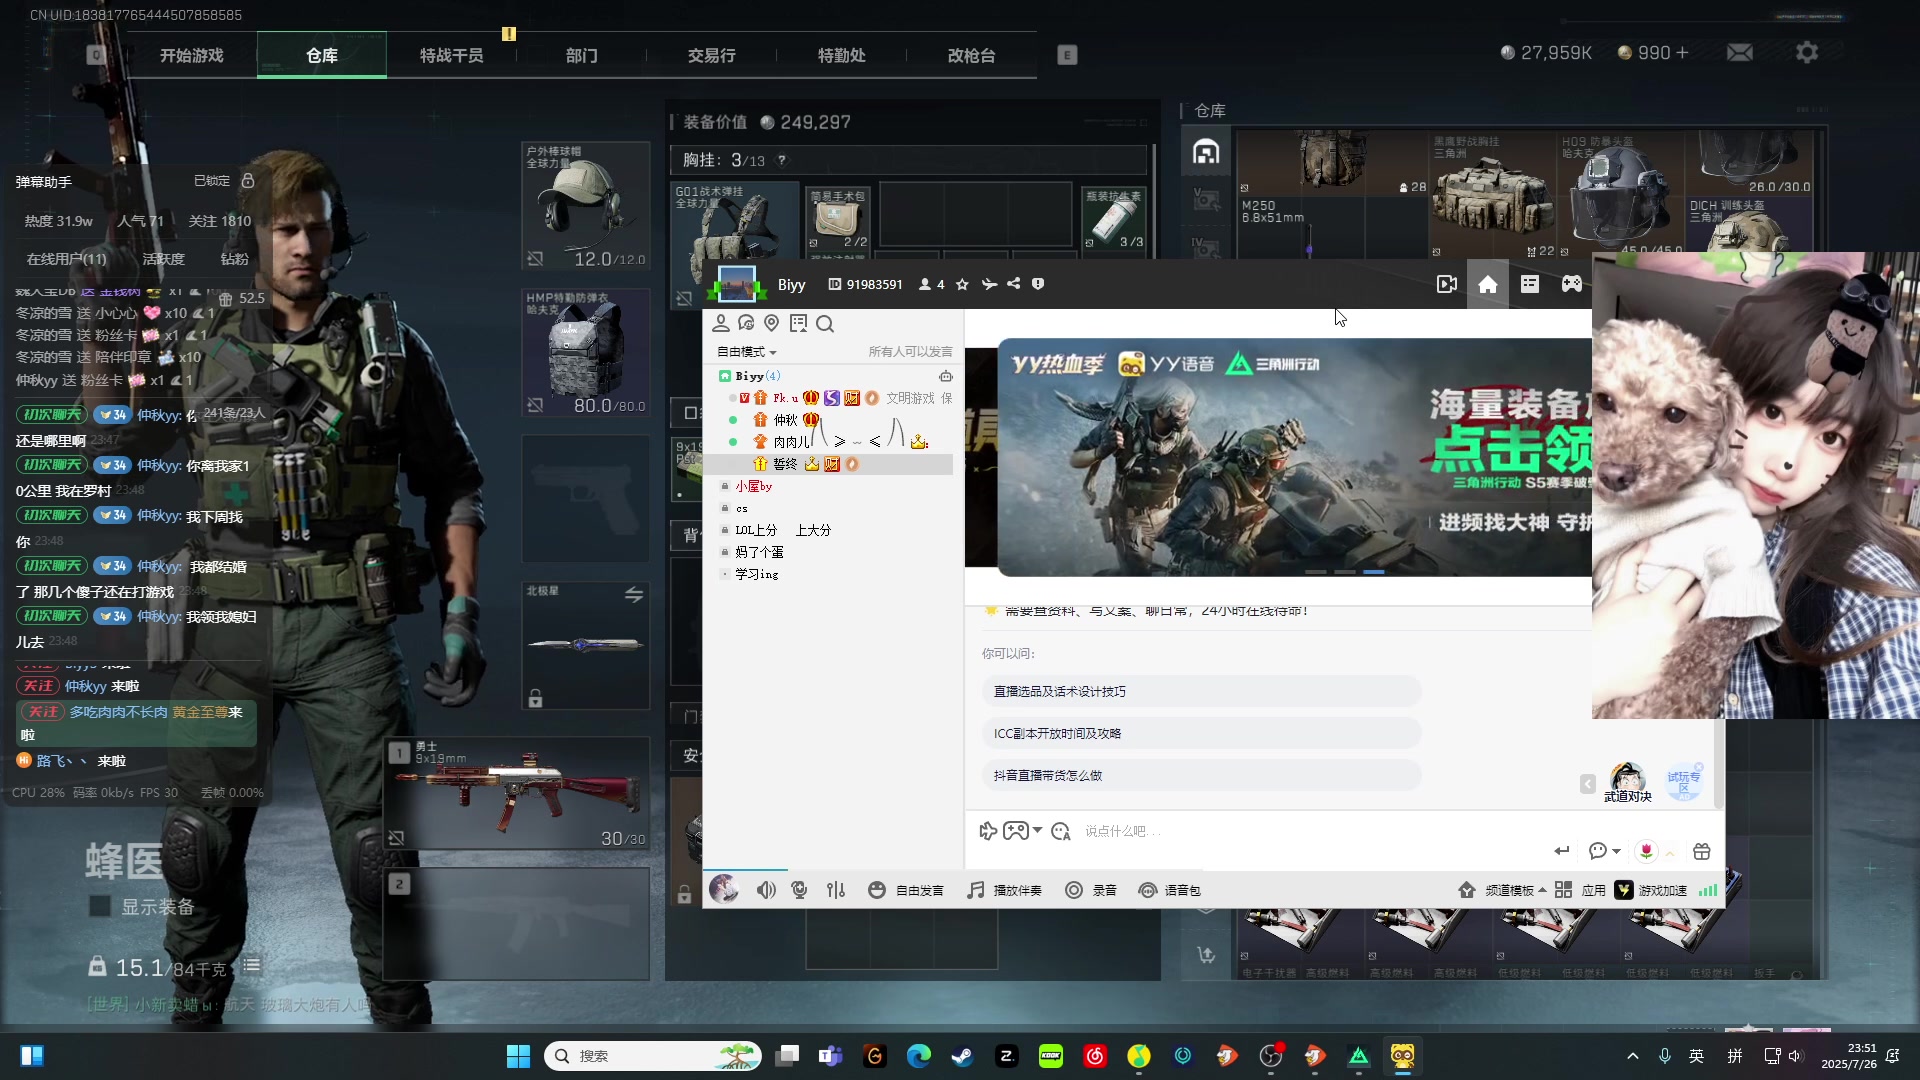The height and width of the screenshot is (1080, 1920).
Task: Expand the flower gift up-arrow
Action: tap(1669, 853)
